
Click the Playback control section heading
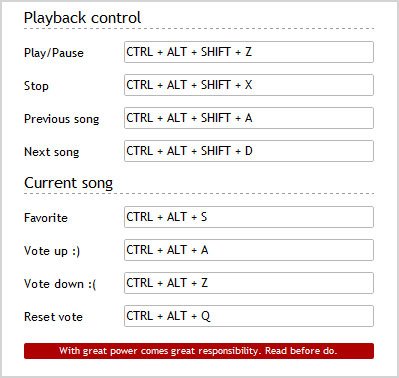pos(82,18)
